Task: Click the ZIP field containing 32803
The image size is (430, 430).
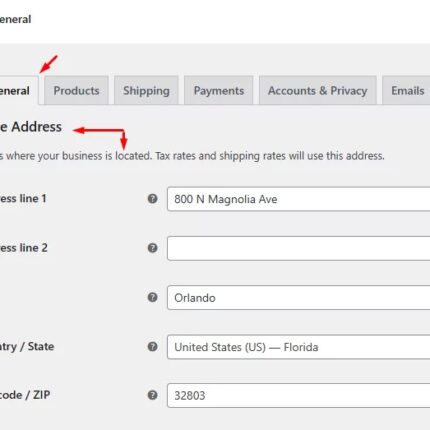Action: 299,396
